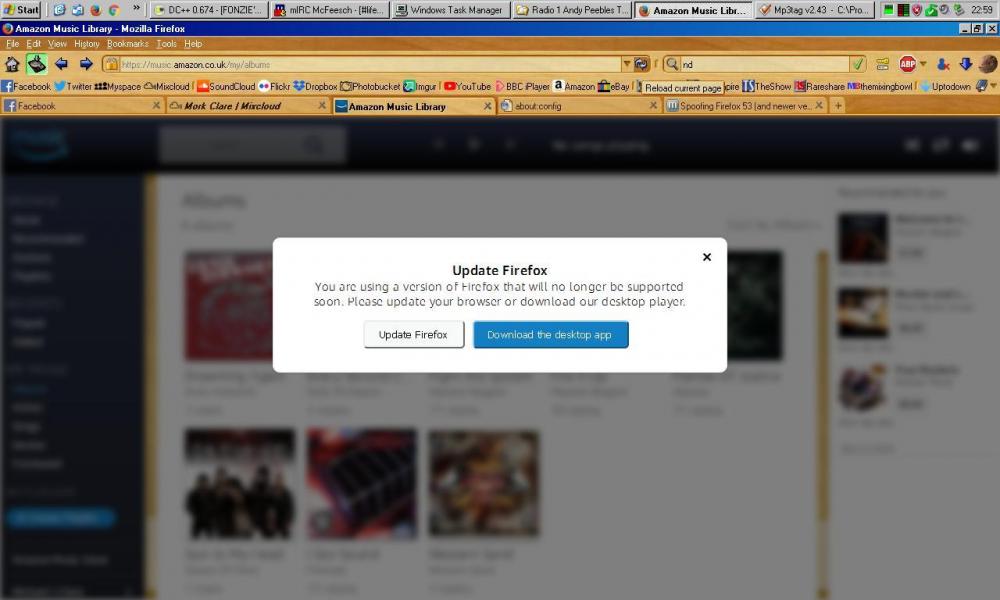This screenshot has height=600, width=1000.
Task: Go back using the blue left arrow
Action: click(61, 64)
